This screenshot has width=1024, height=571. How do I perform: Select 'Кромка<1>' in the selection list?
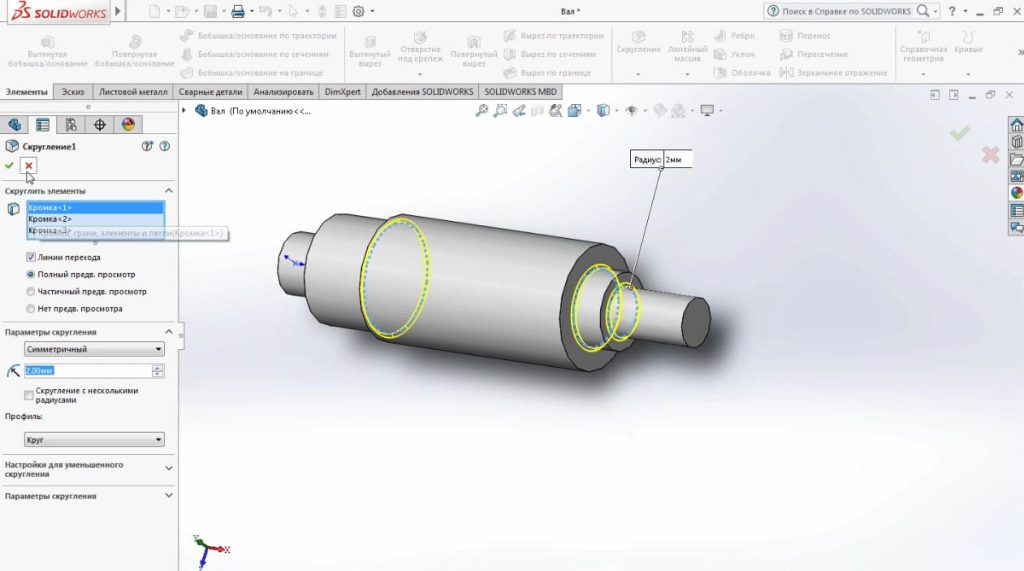point(95,207)
